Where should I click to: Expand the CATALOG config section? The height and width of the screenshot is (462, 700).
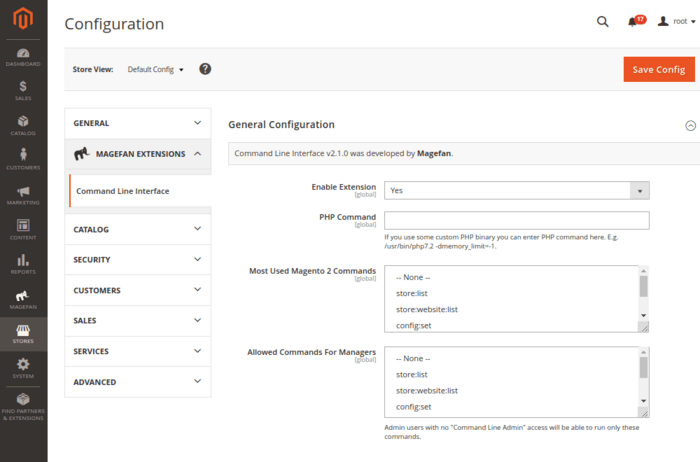138,229
